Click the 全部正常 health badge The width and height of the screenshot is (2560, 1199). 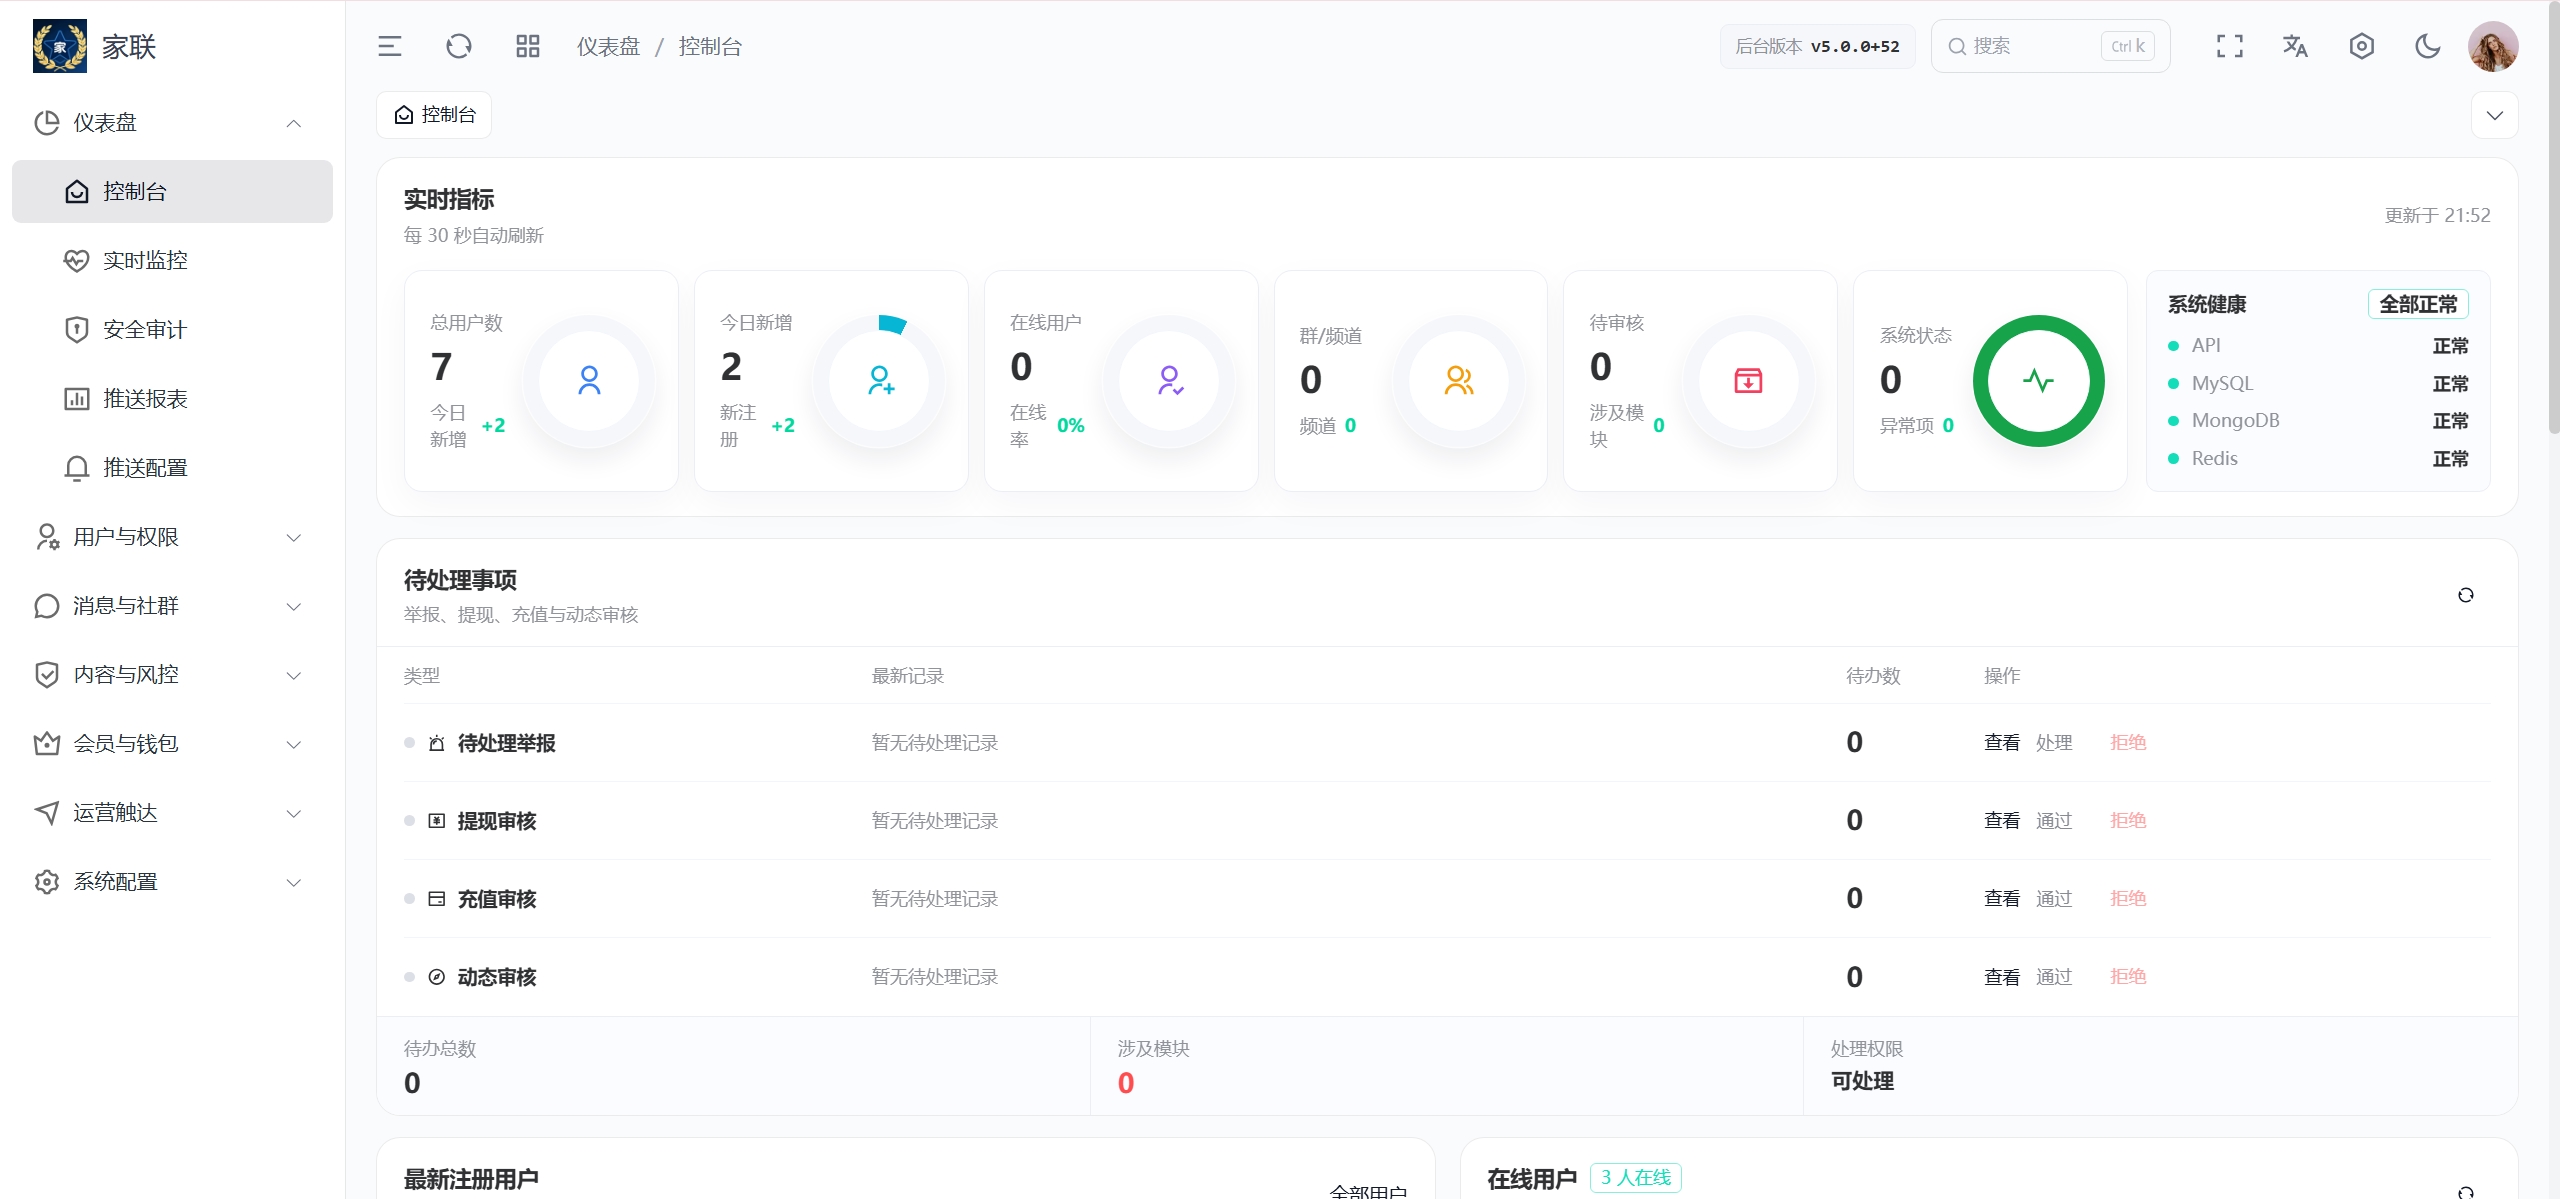click(2418, 304)
